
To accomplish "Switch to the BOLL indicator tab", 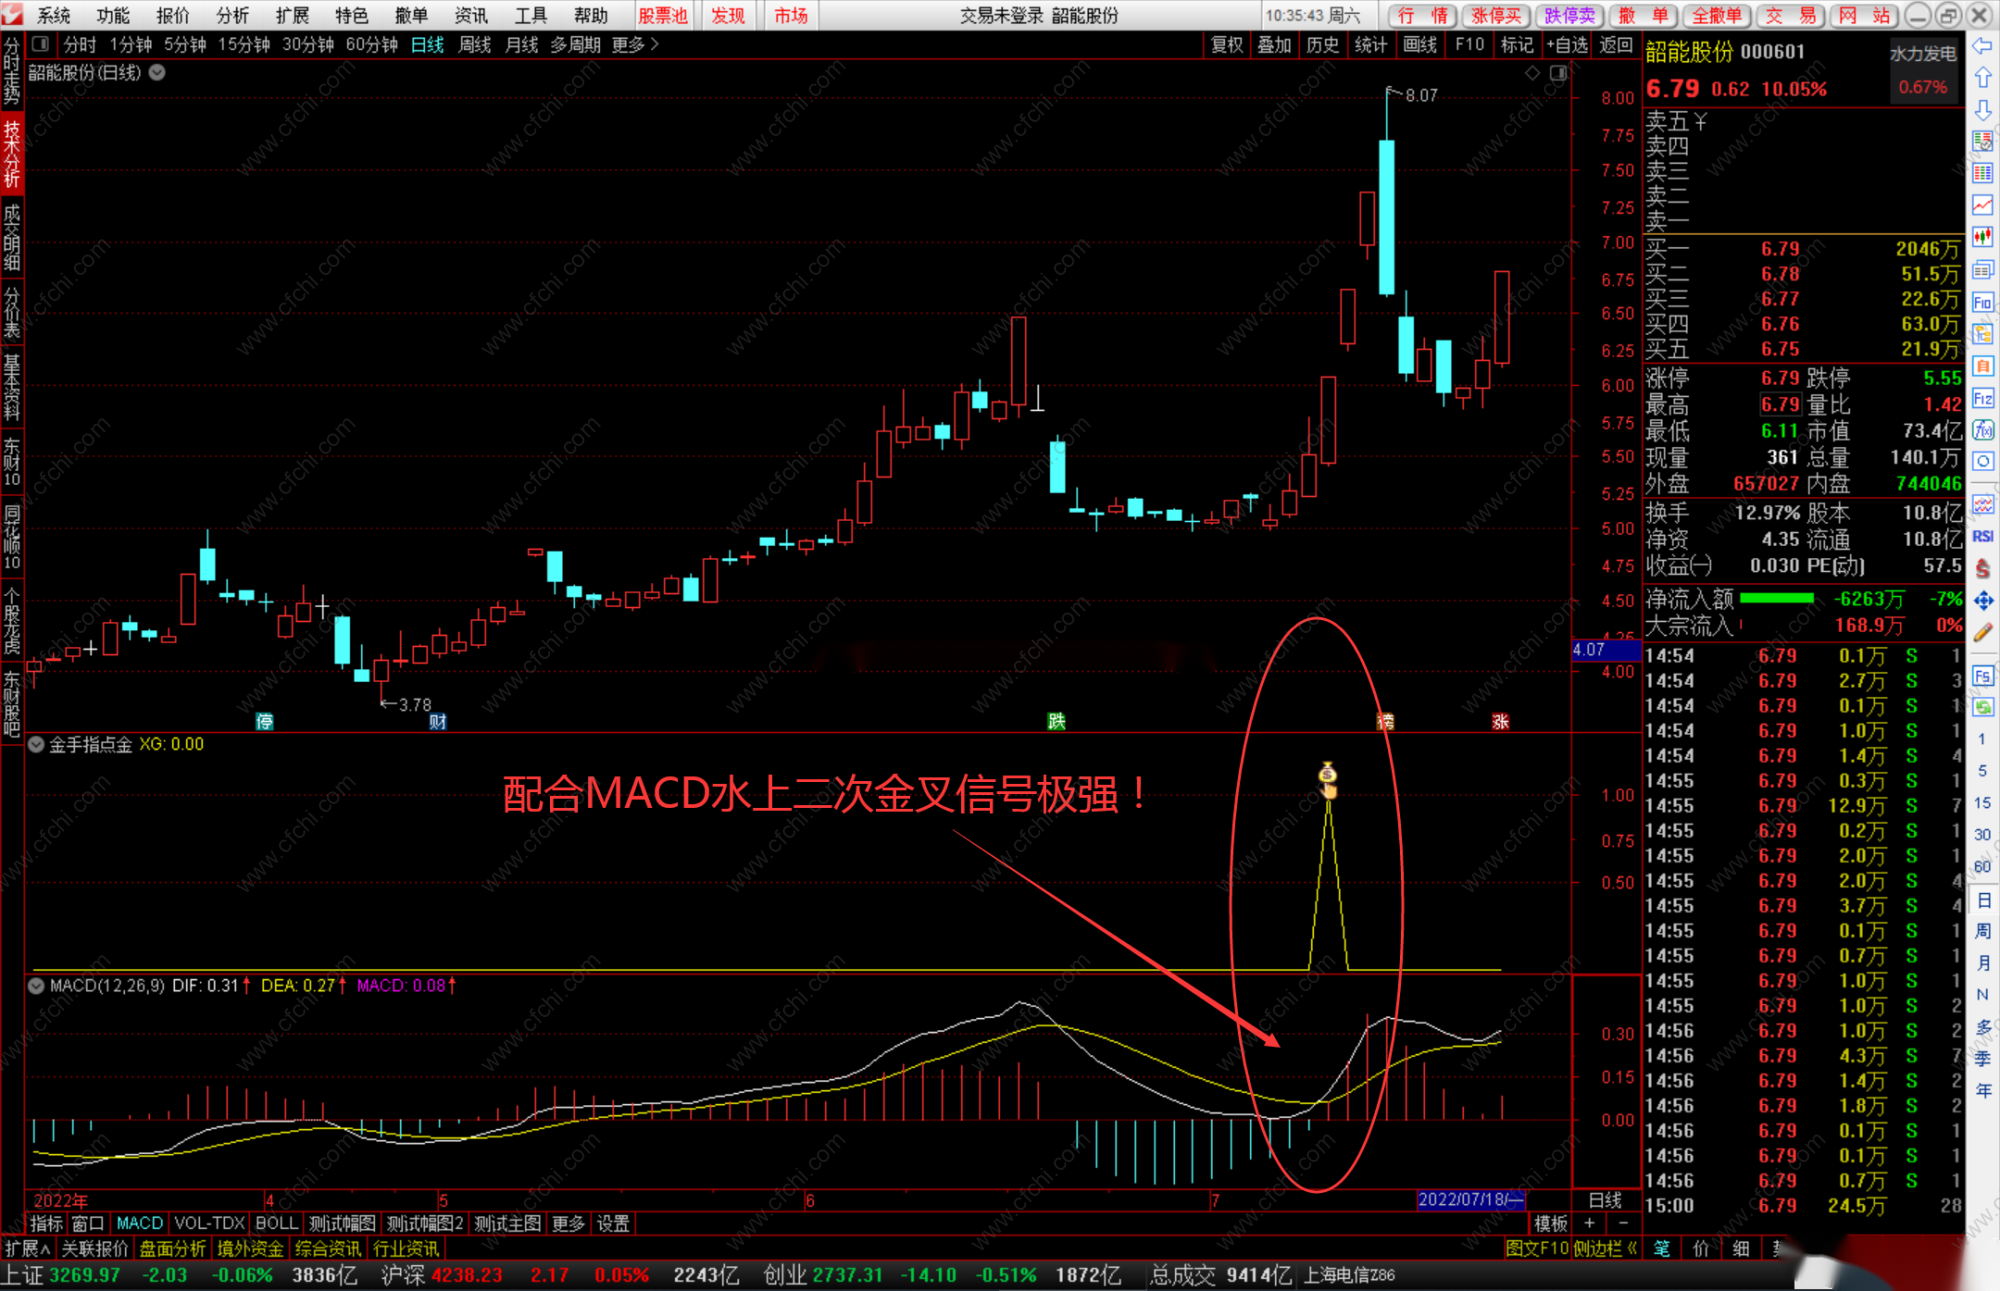I will point(276,1223).
